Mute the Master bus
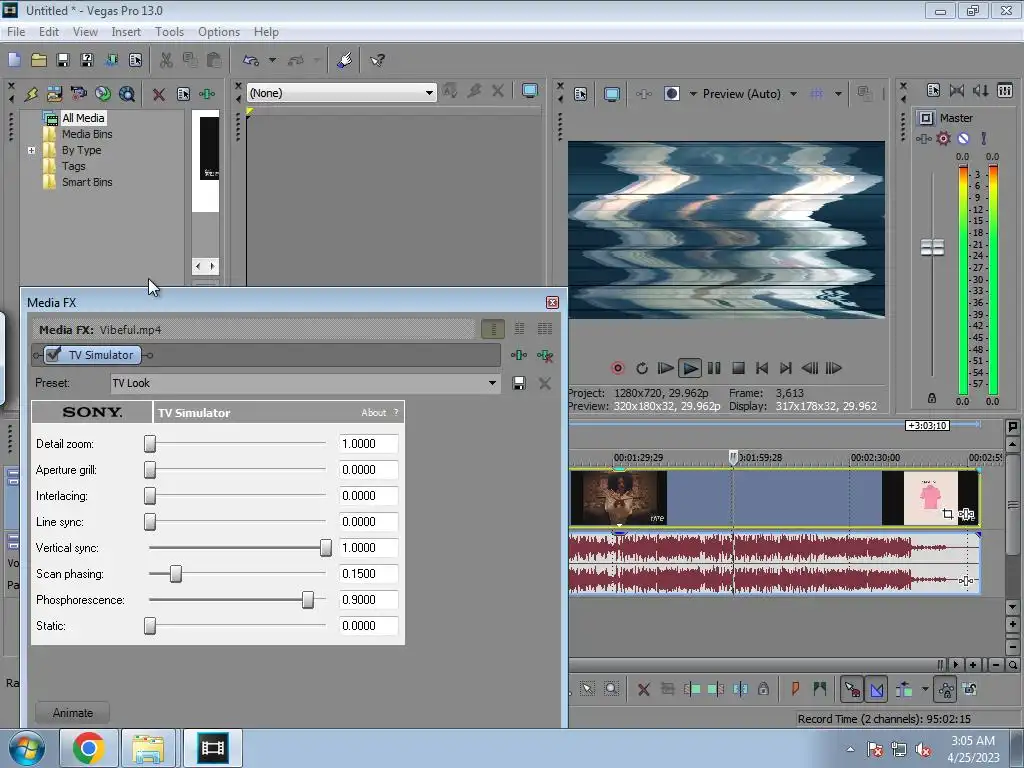The width and height of the screenshot is (1024, 768). [x=963, y=138]
